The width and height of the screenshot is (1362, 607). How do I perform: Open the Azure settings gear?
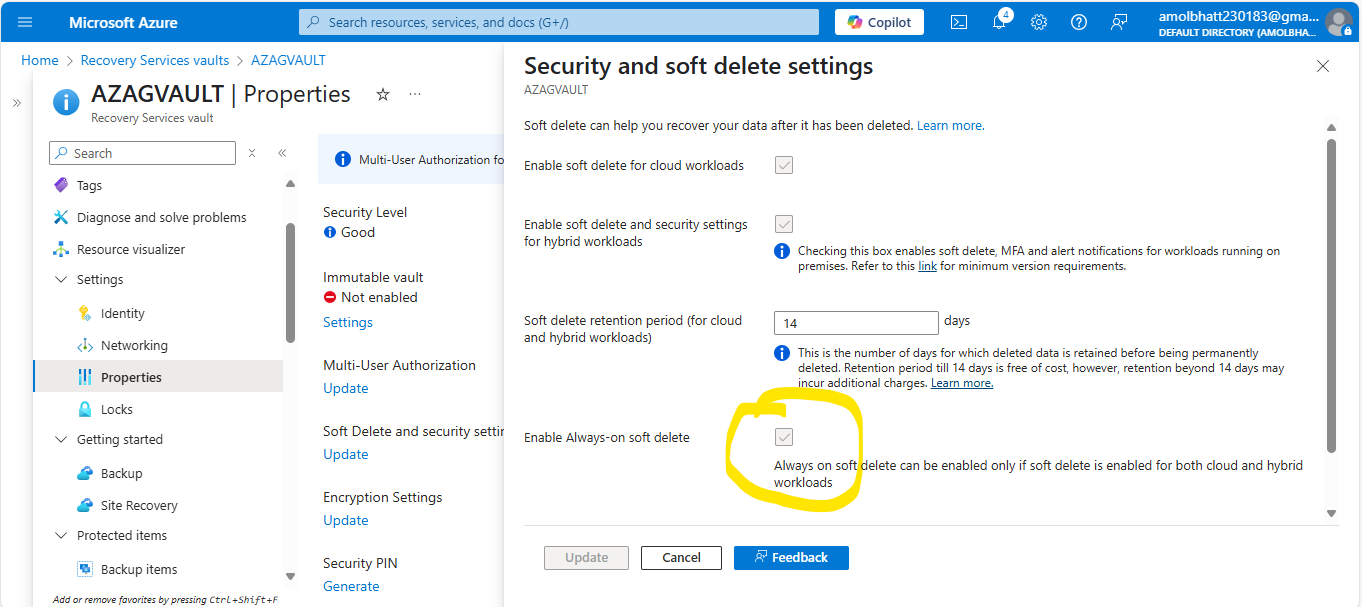coord(1038,21)
